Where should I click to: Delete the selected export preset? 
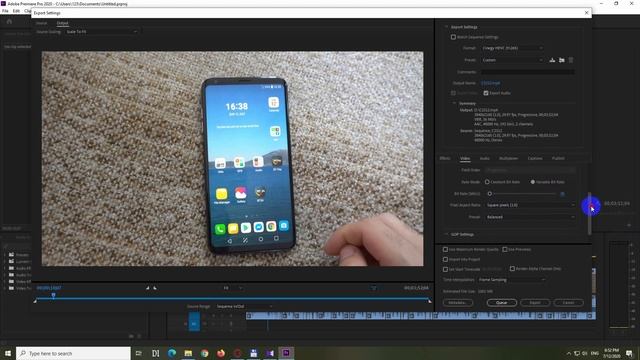[x=571, y=60]
